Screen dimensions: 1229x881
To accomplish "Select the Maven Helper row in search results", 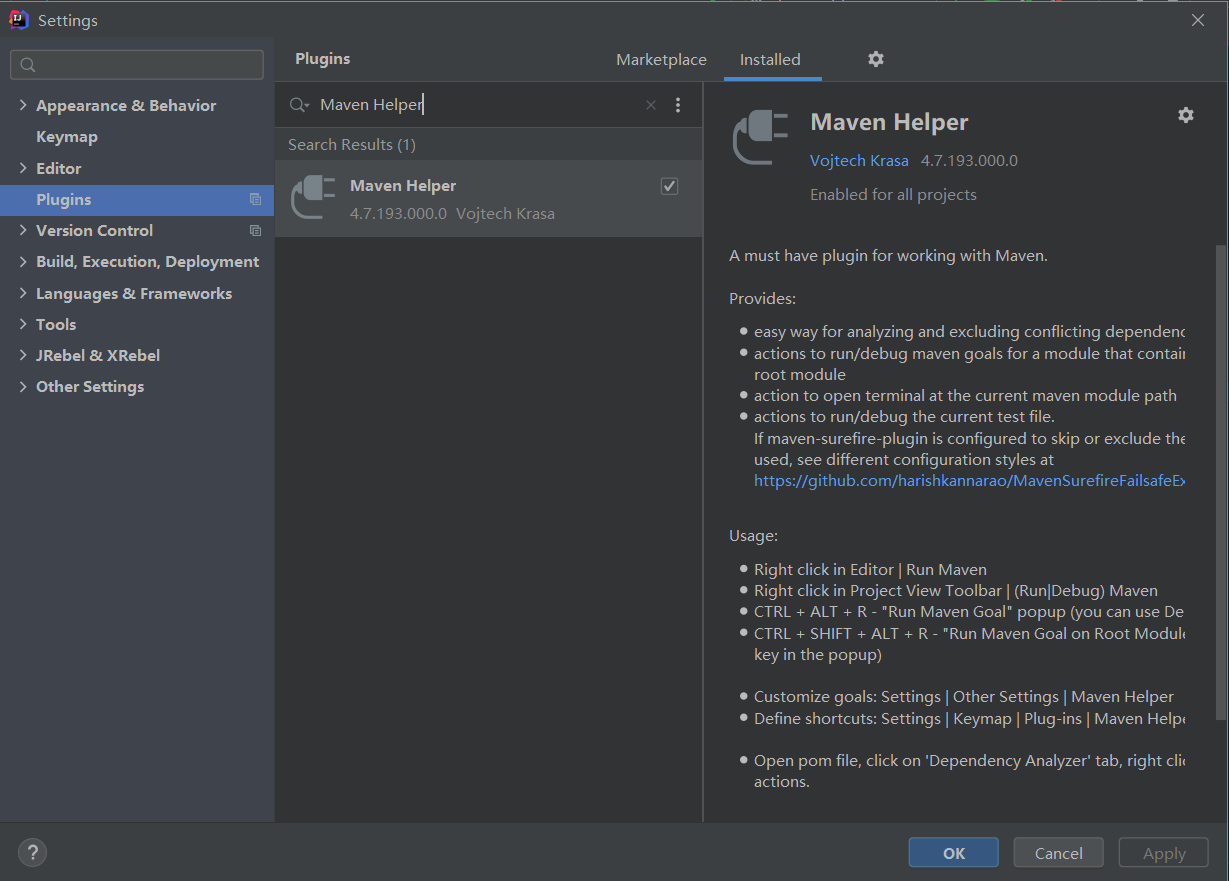I will [x=488, y=198].
